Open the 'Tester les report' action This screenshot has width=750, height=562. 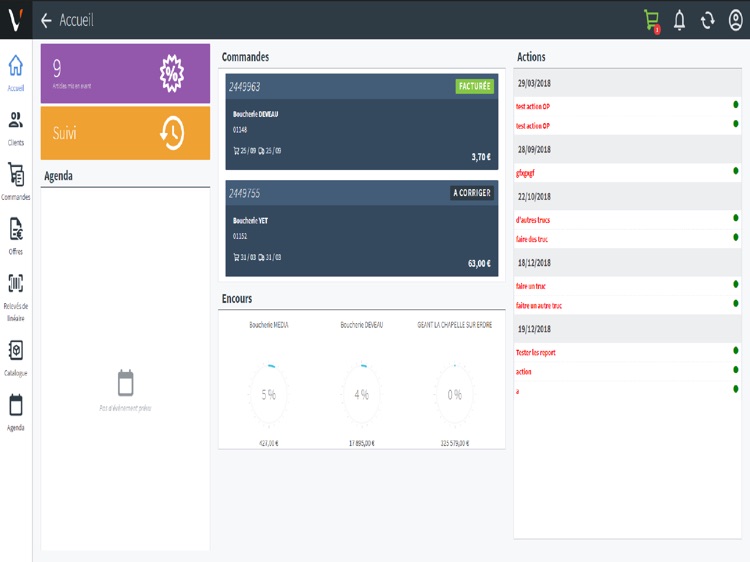pos(627,352)
